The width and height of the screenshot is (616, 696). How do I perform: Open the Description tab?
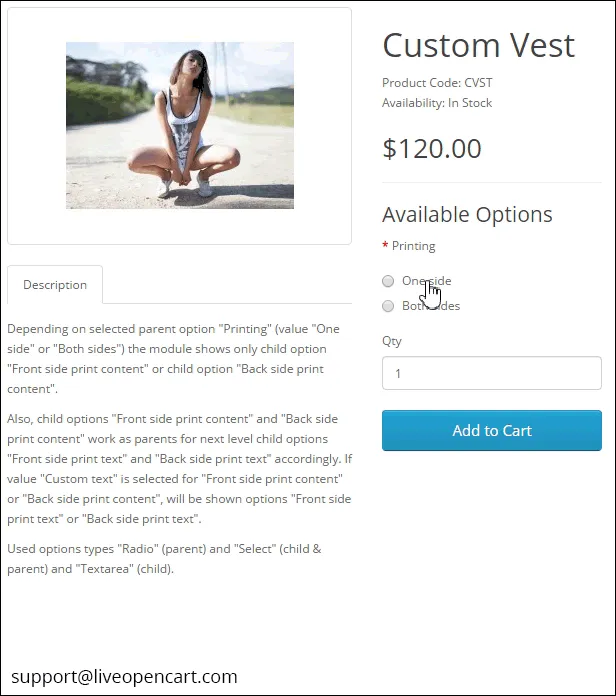[x=55, y=285]
